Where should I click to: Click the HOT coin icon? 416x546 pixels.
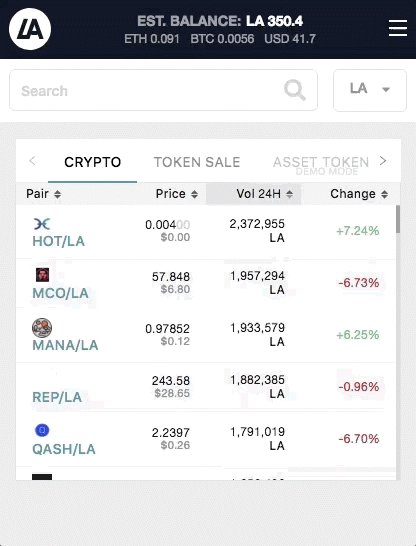42,224
